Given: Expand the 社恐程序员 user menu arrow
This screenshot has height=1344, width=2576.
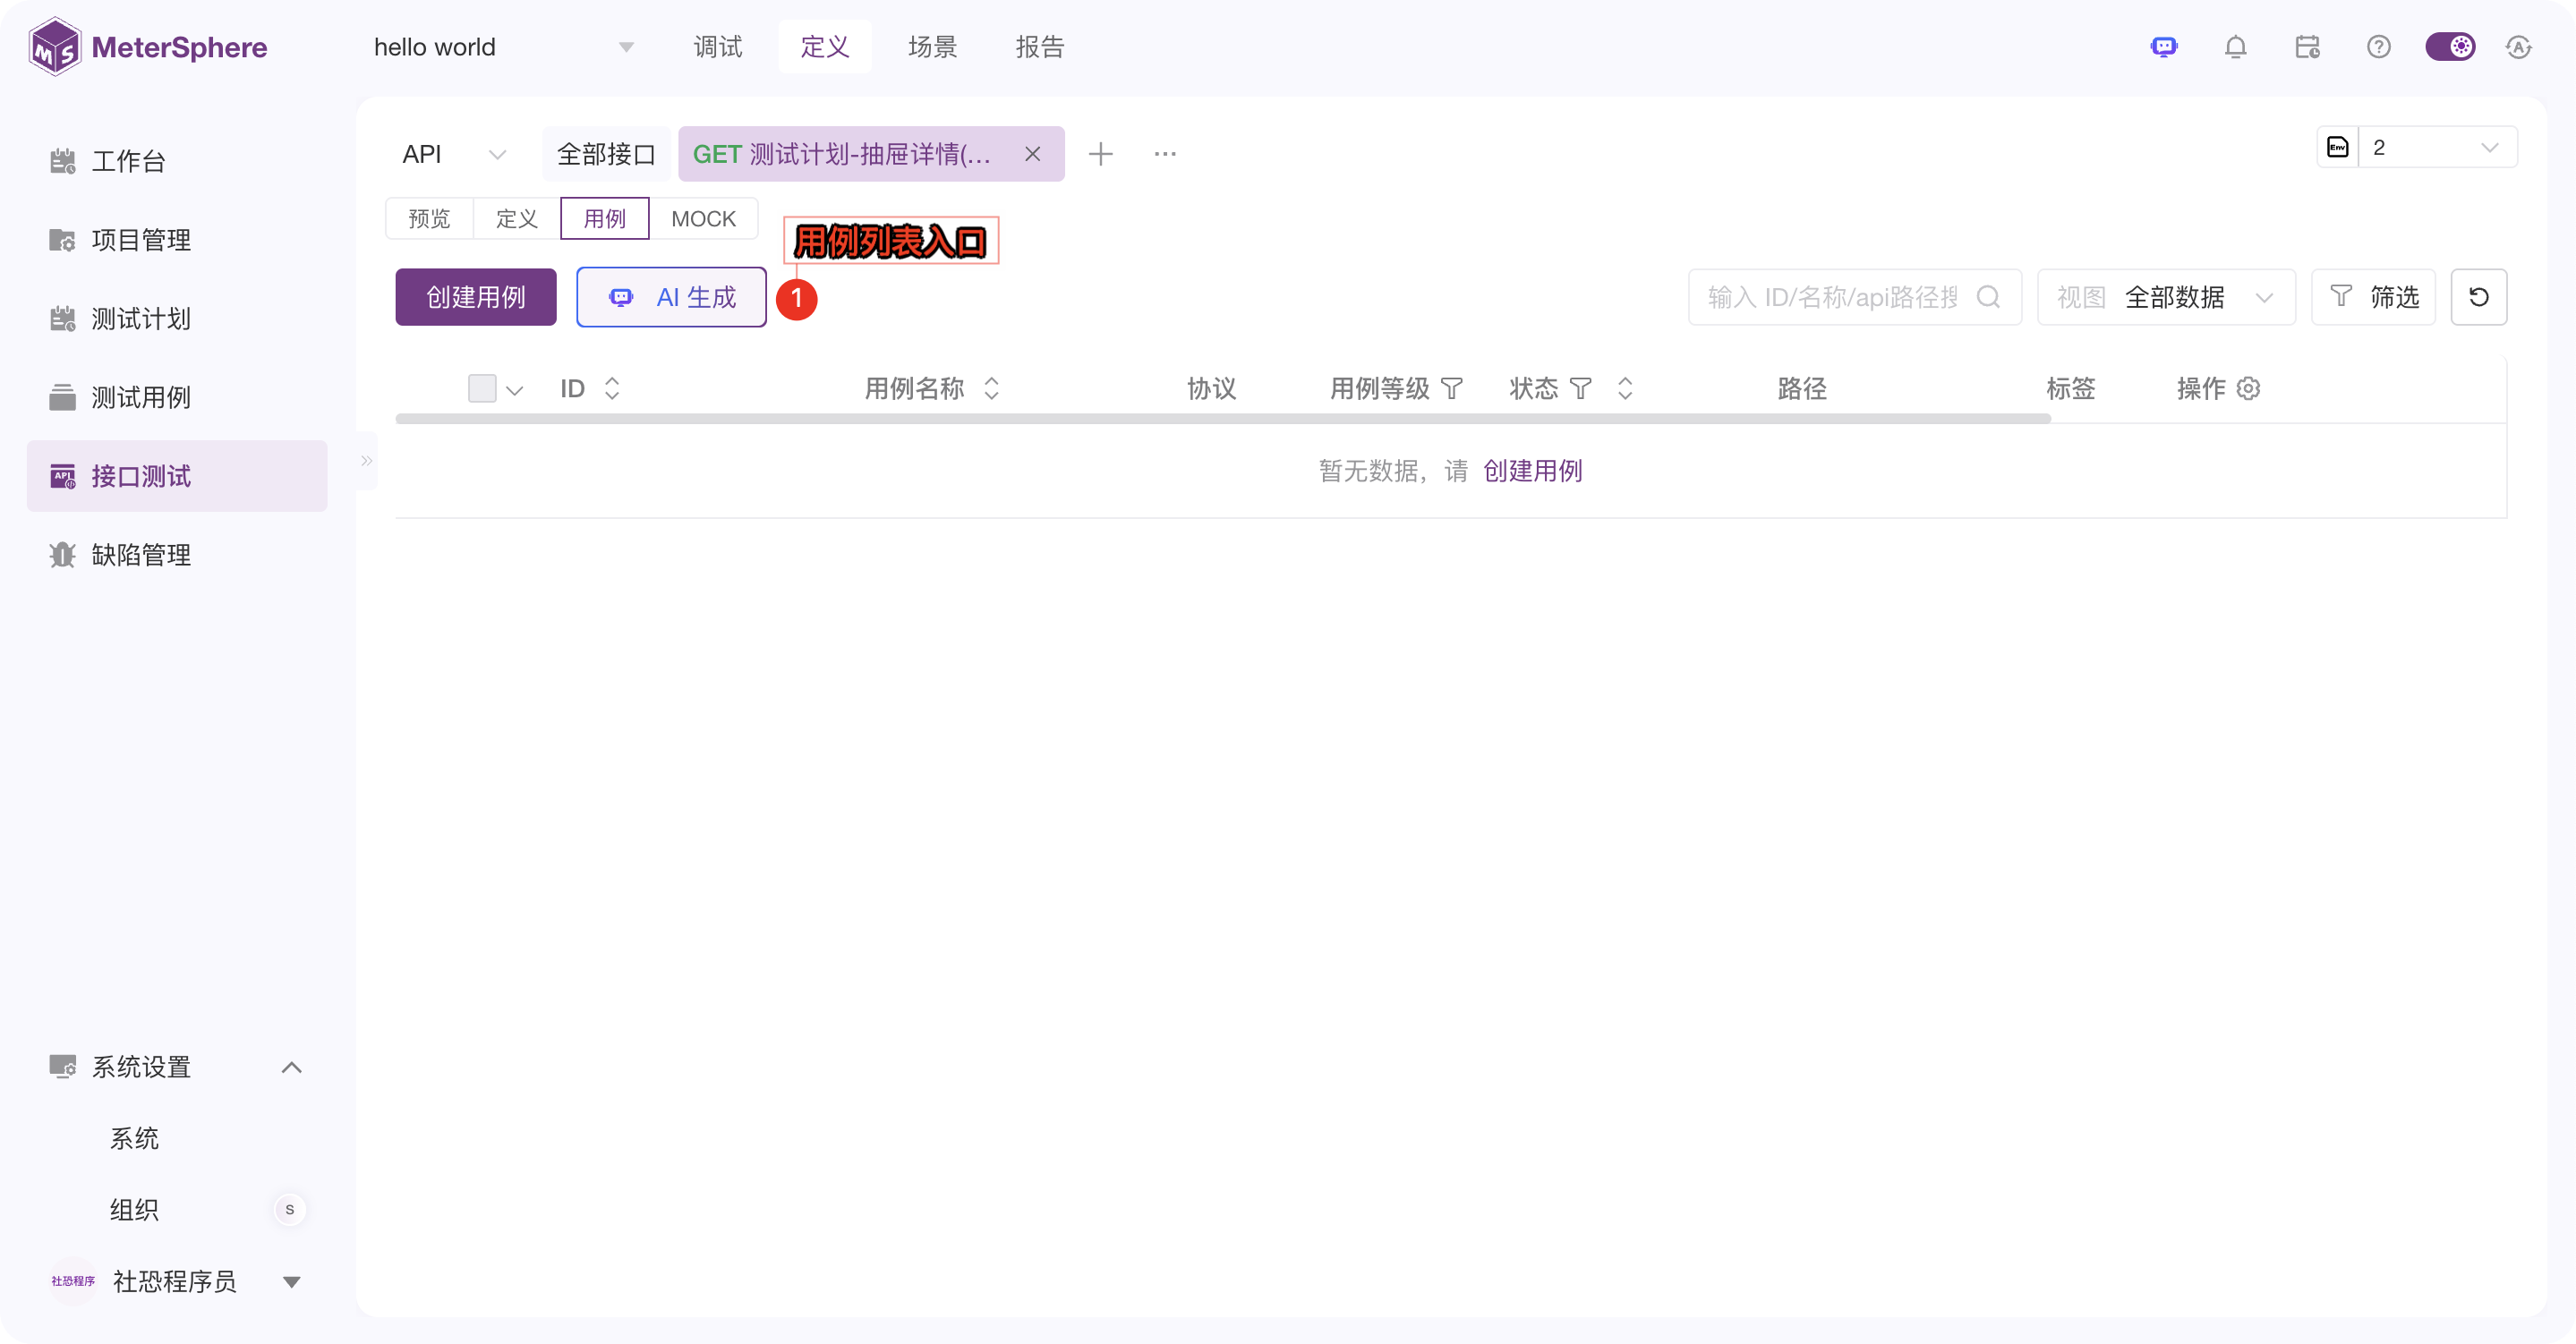Looking at the screenshot, I should (291, 1282).
